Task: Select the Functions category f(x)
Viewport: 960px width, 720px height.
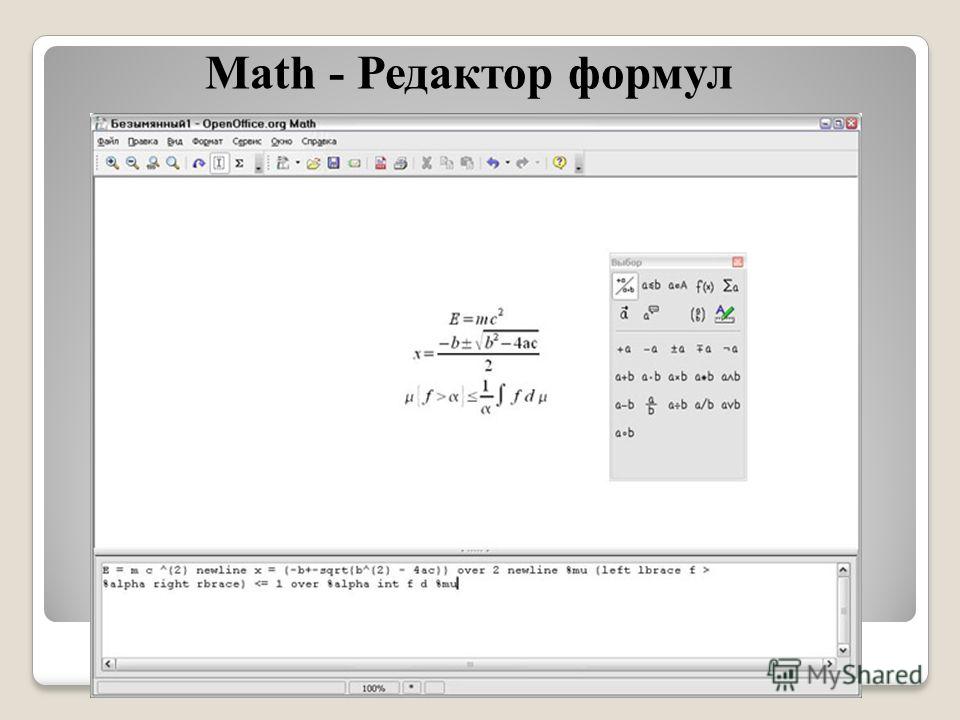Action: tap(705, 286)
